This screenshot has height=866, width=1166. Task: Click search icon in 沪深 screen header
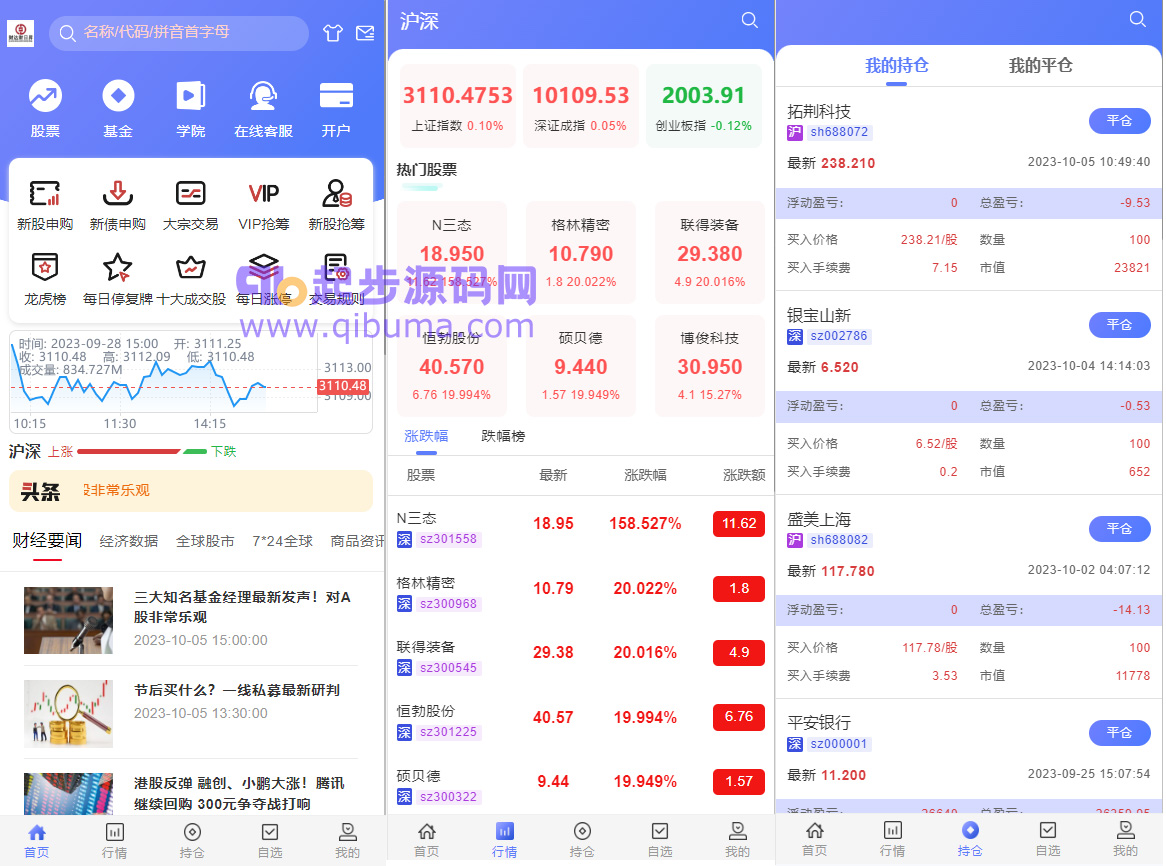tap(750, 20)
